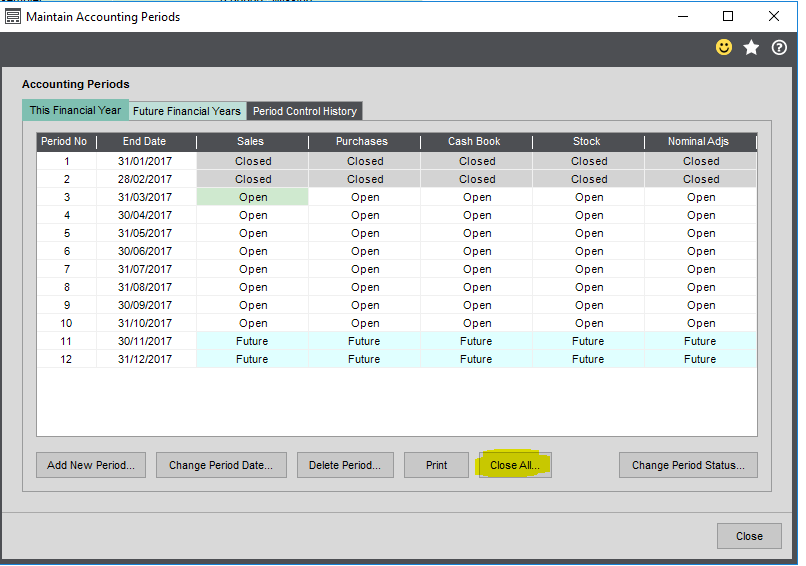Click Open Nominal Adjs cell for period 10
This screenshot has width=806, height=566.
click(x=700, y=323)
